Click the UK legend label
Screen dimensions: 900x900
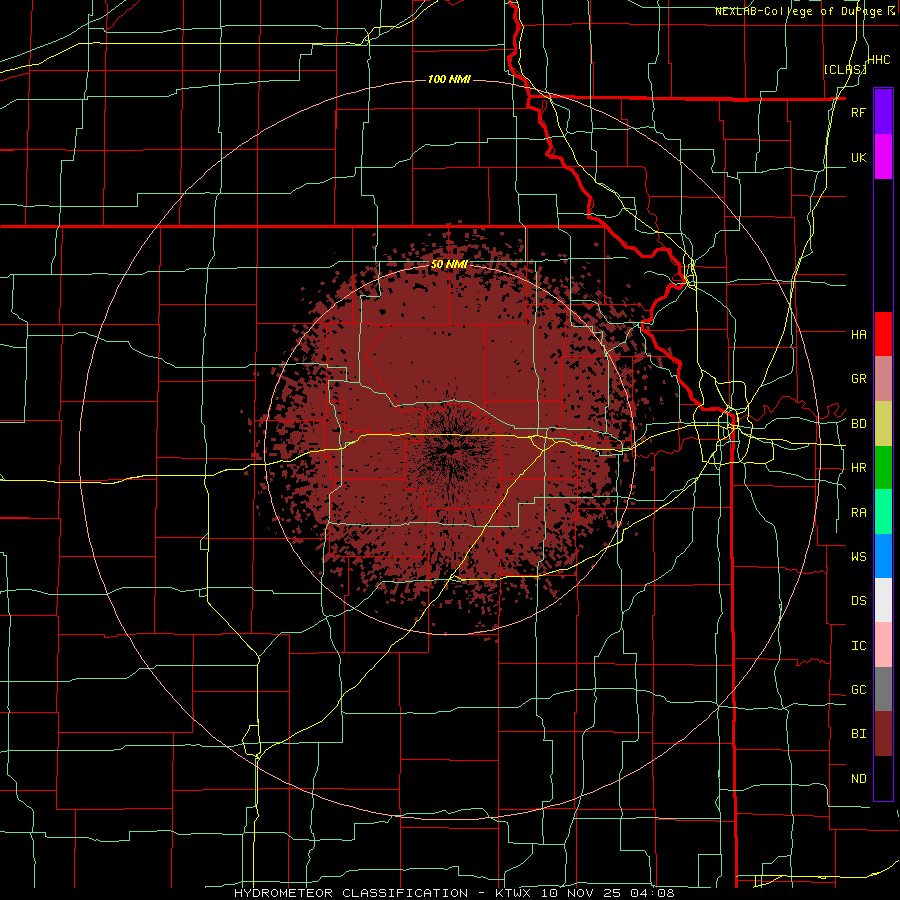point(858,157)
